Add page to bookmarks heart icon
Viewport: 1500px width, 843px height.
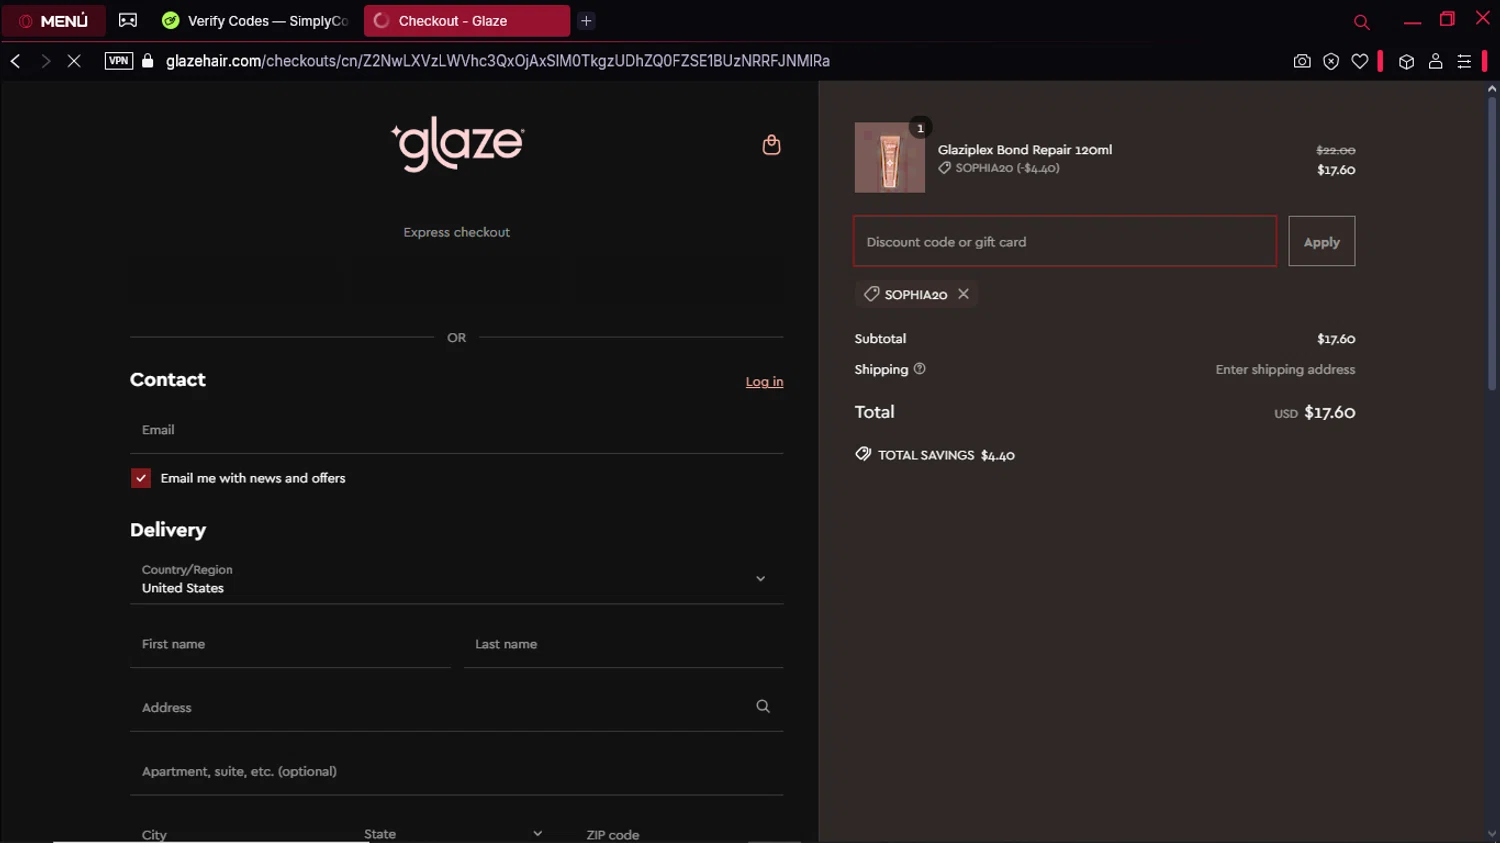[x=1360, y=61]
